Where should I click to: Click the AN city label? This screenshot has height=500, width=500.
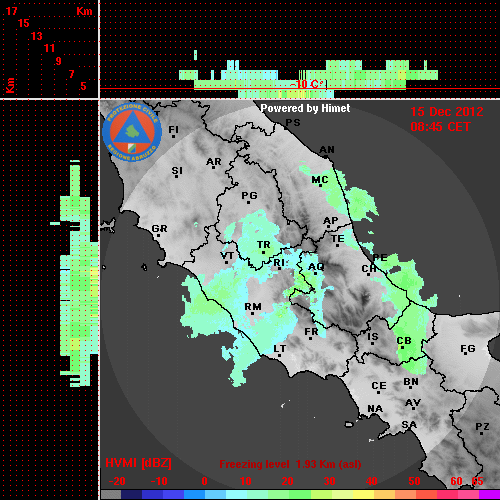[x=327, y=150]
